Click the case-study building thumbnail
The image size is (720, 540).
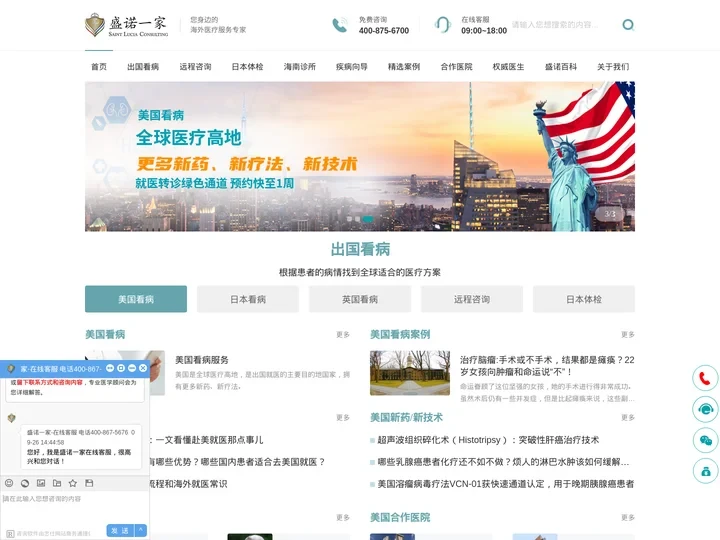[x=410, y=373]
